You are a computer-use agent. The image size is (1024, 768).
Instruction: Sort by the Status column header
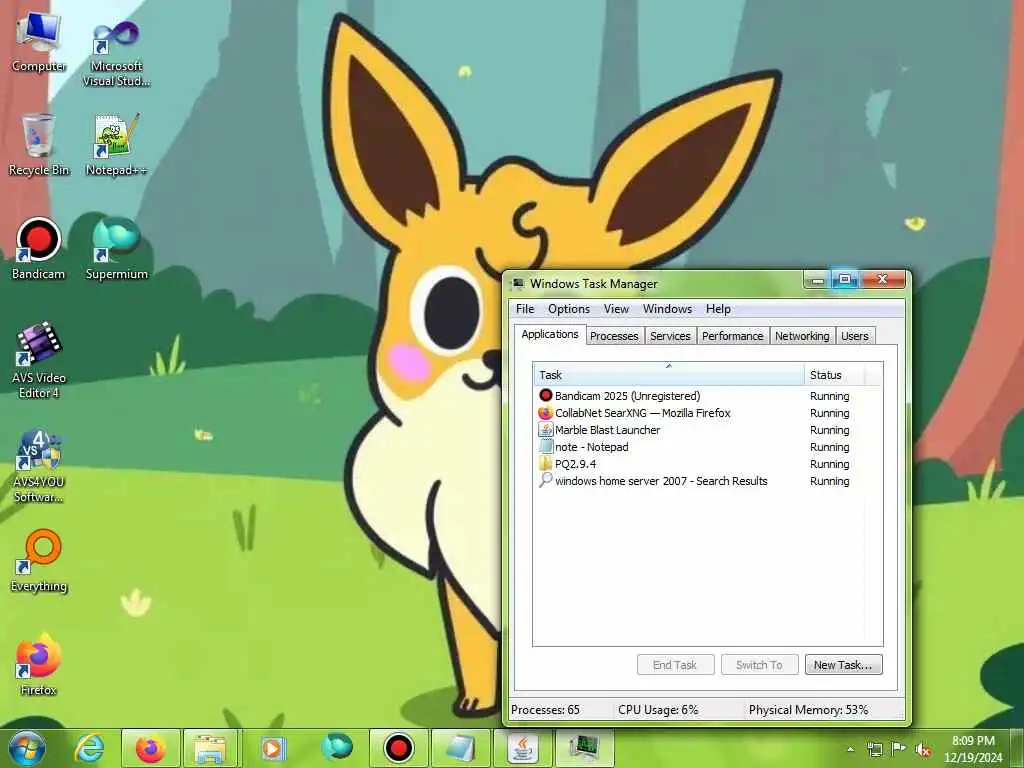pos(835,374)
